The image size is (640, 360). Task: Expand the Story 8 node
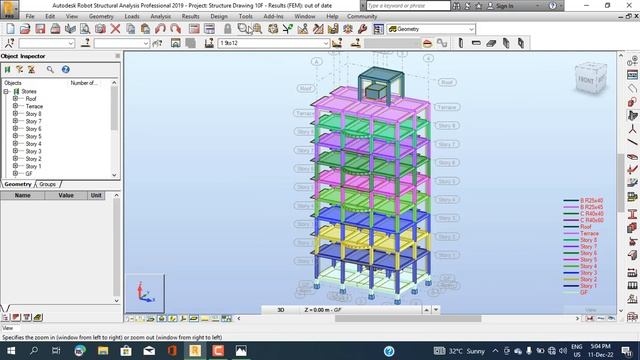pos(15,114)
